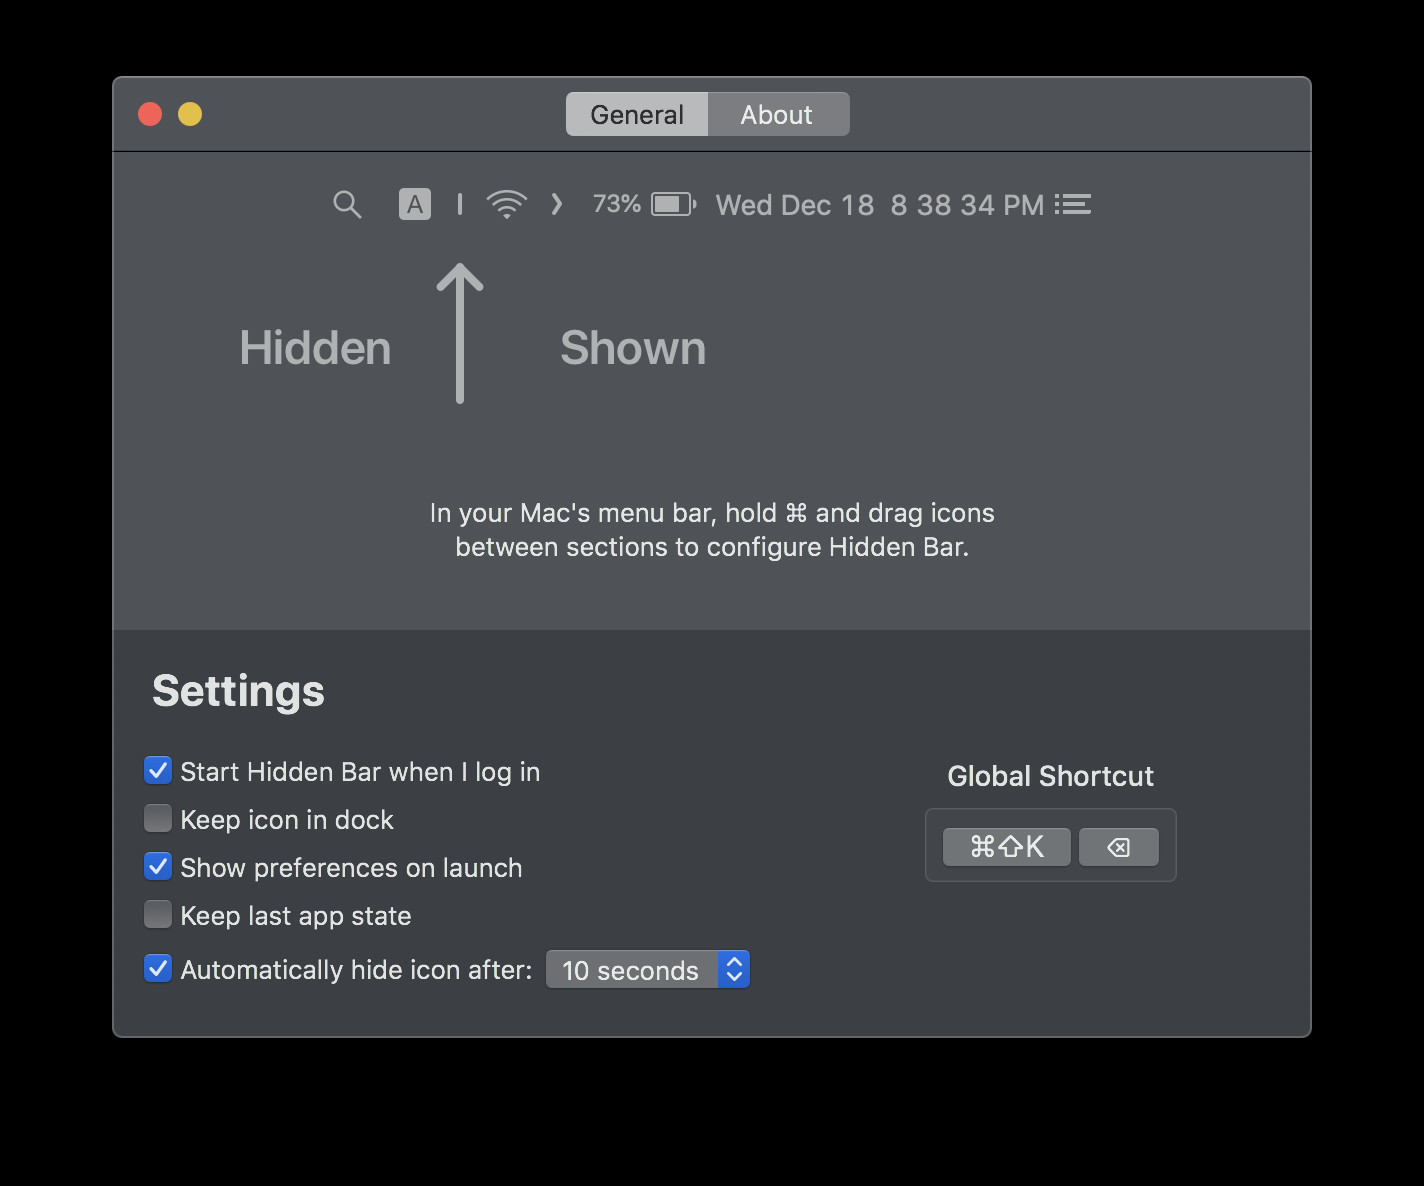The width and height of the screenshot is (1424, 1186).
Task: Click the magnifying glass search icon
Action: [347, 205]
